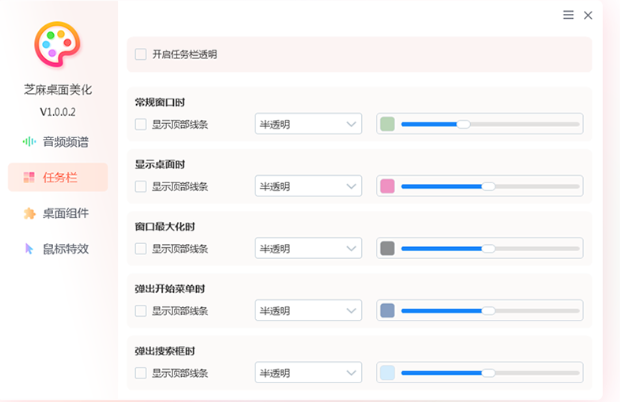Click the green color swatch for 常规窗口时
620x402 pixels.
tap(387, 124)
